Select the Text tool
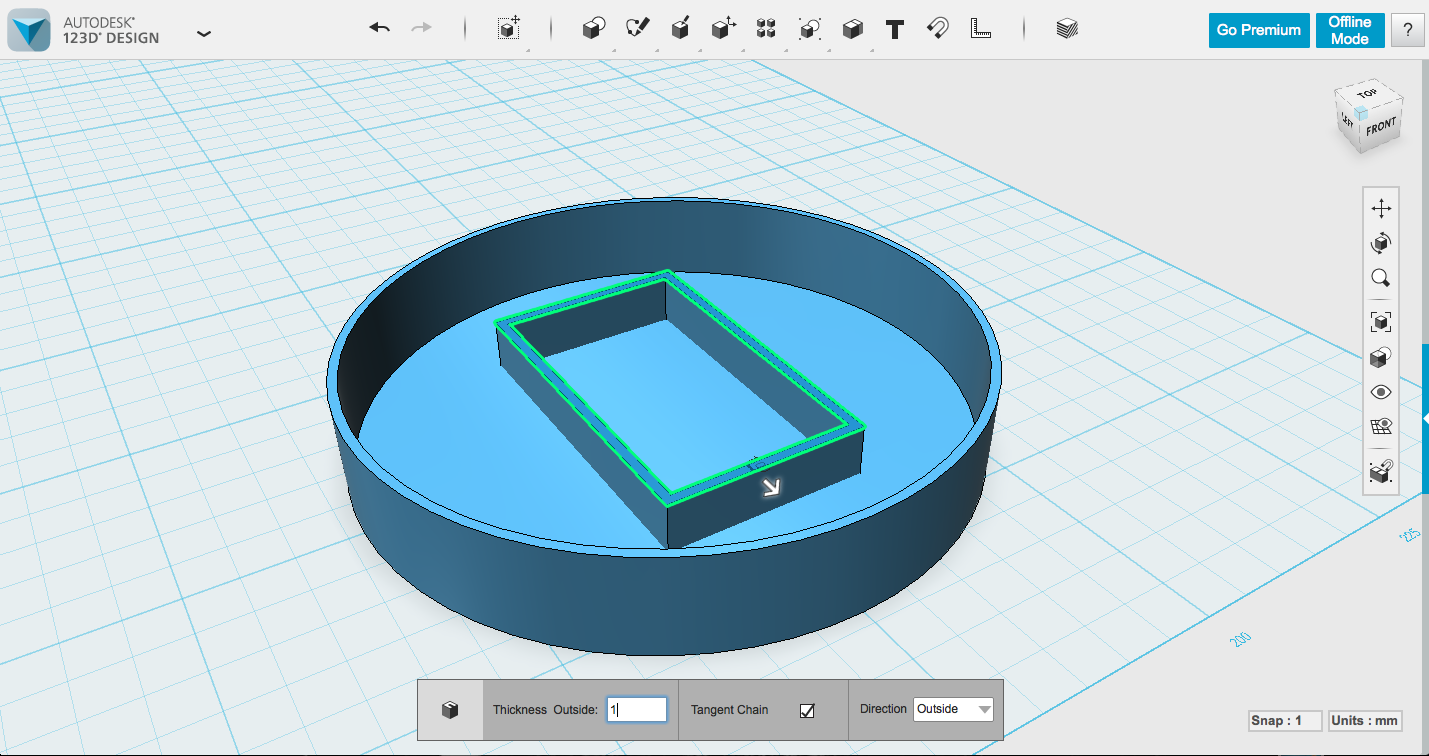 (x=894, y=28)
